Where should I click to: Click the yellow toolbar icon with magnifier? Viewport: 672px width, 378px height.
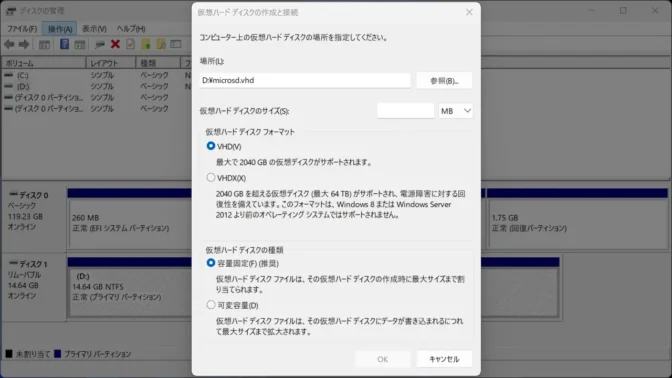(161, 44)
